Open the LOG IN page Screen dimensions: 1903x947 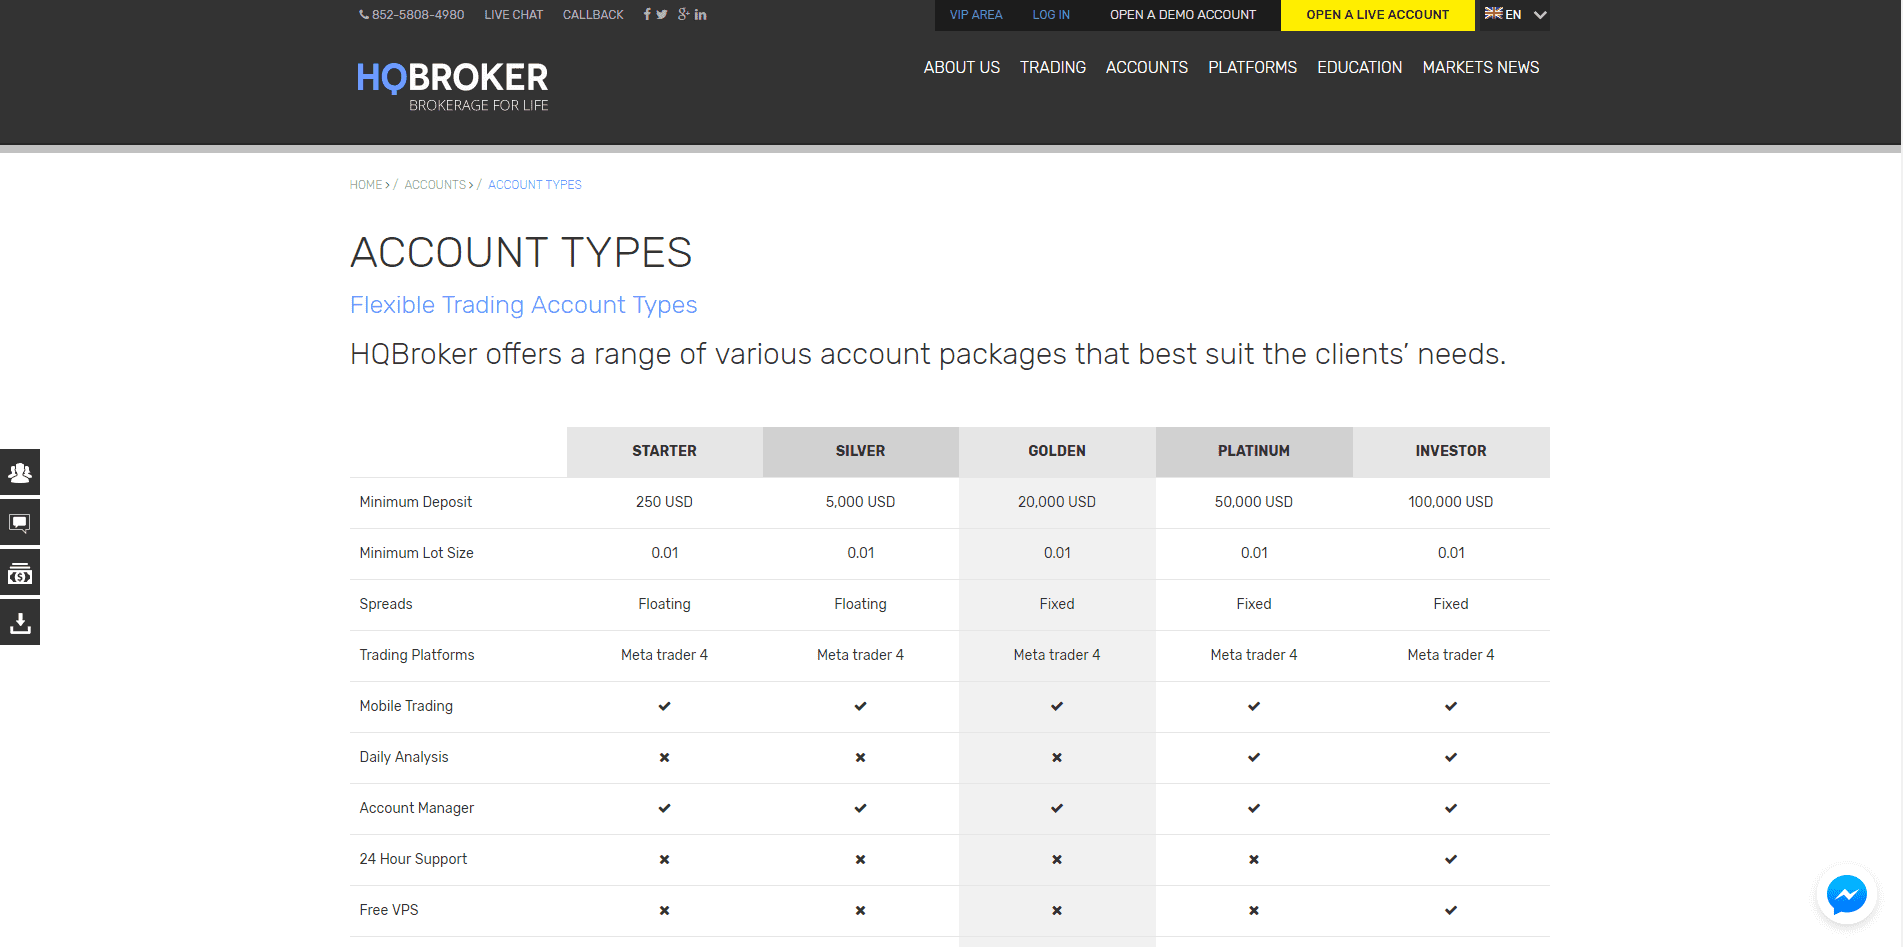1050,14
